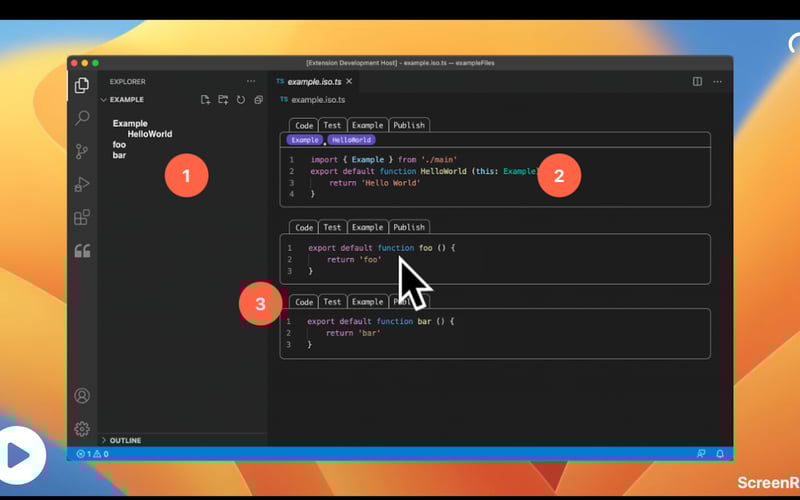Click the yellow macOS minimize button
800x500 pixels.
click(x=85, y=63)
